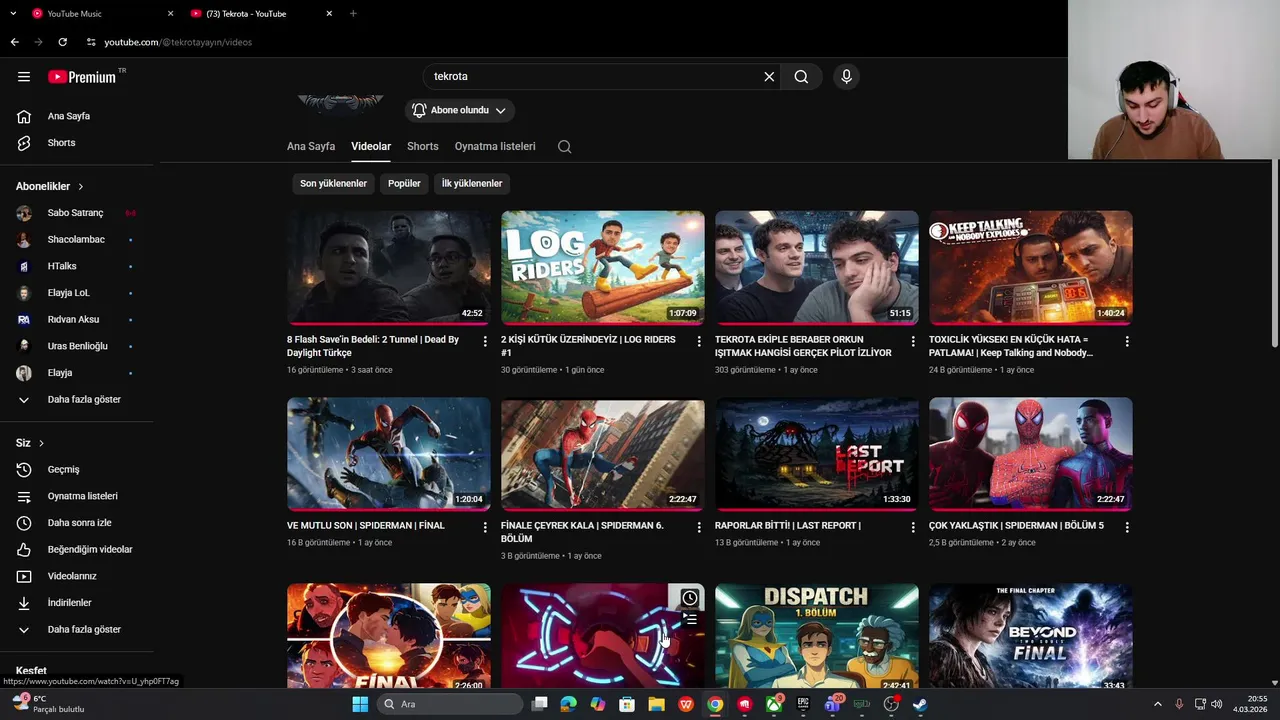Viewport: 1280px width, 720px height.
Task: Click the YouTube Premium logo
Action: [82, 77]
